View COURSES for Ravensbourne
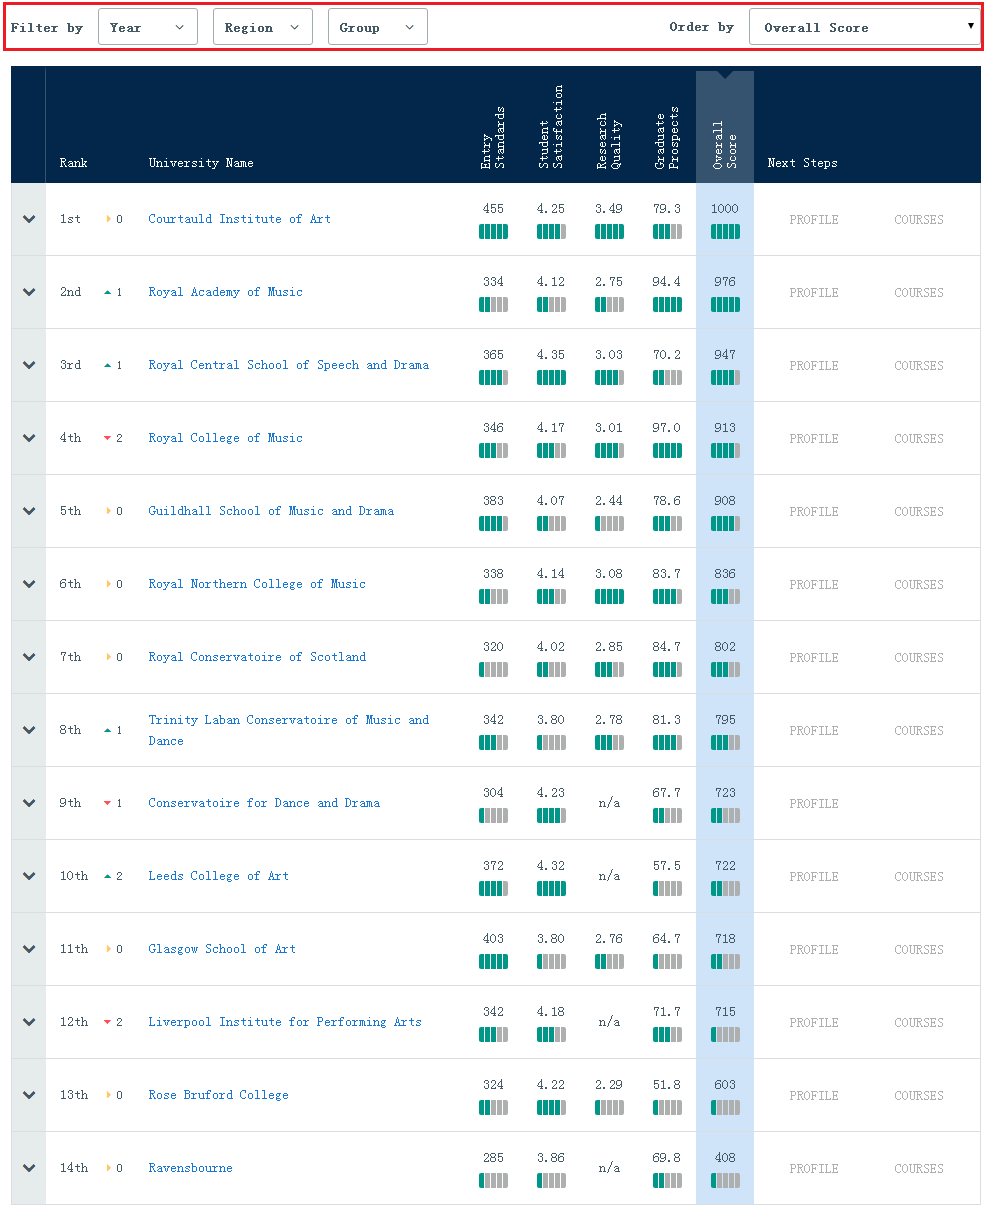Screen dimensions: 992x1214 [x=919, y=1169]
